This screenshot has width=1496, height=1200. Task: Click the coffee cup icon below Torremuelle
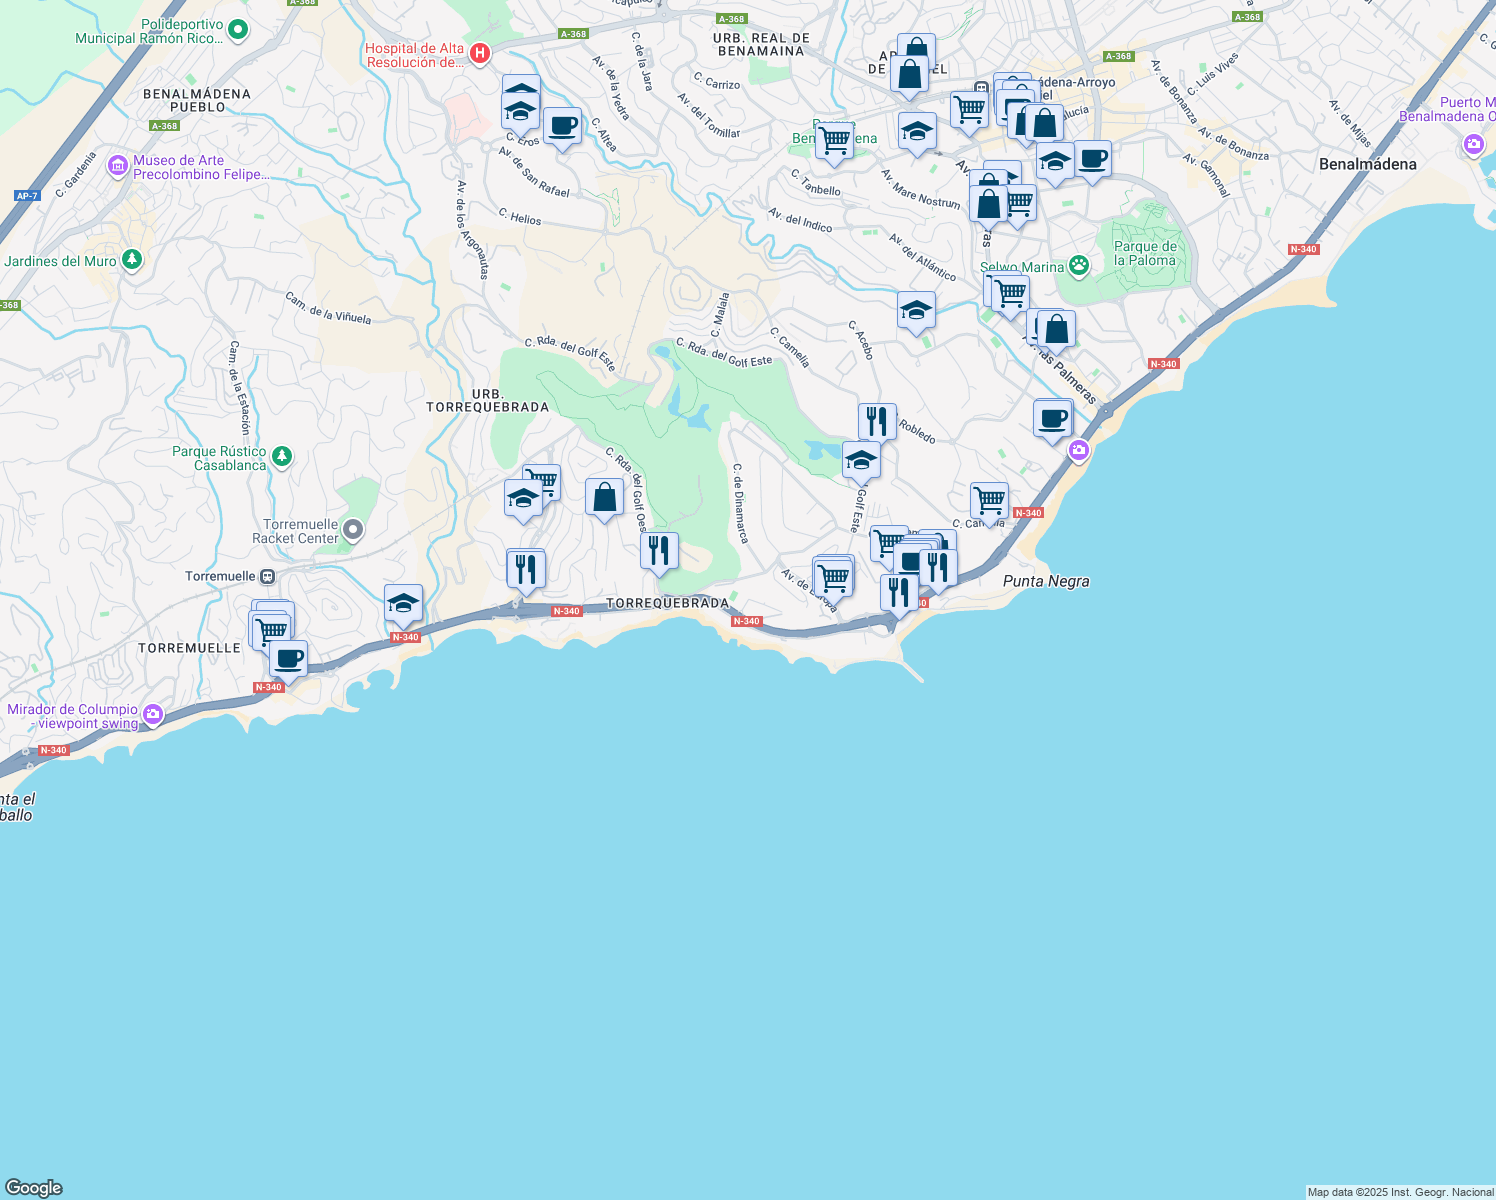coord(289,659)
